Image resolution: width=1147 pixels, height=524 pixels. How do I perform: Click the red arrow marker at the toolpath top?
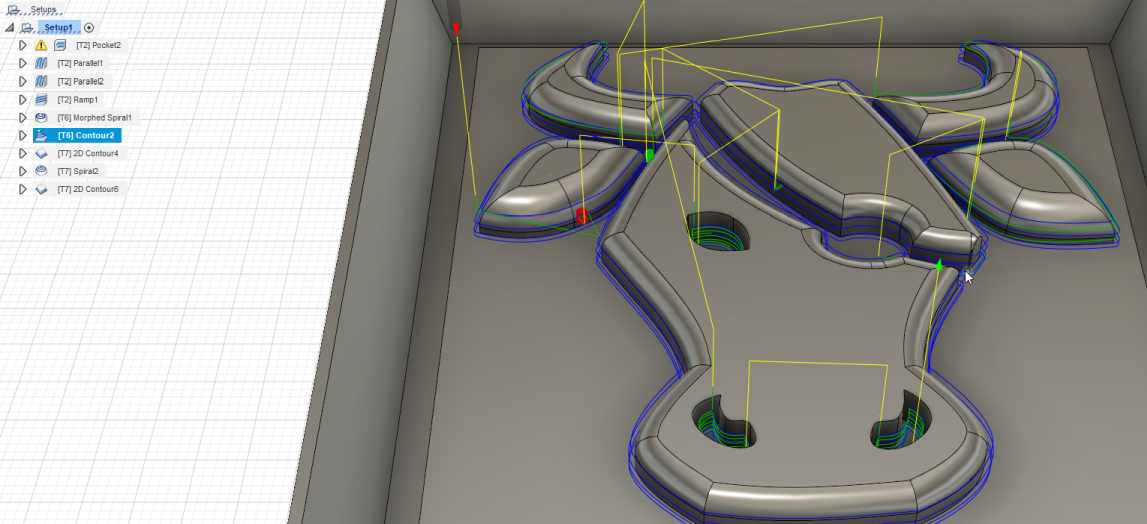point(456,29)
